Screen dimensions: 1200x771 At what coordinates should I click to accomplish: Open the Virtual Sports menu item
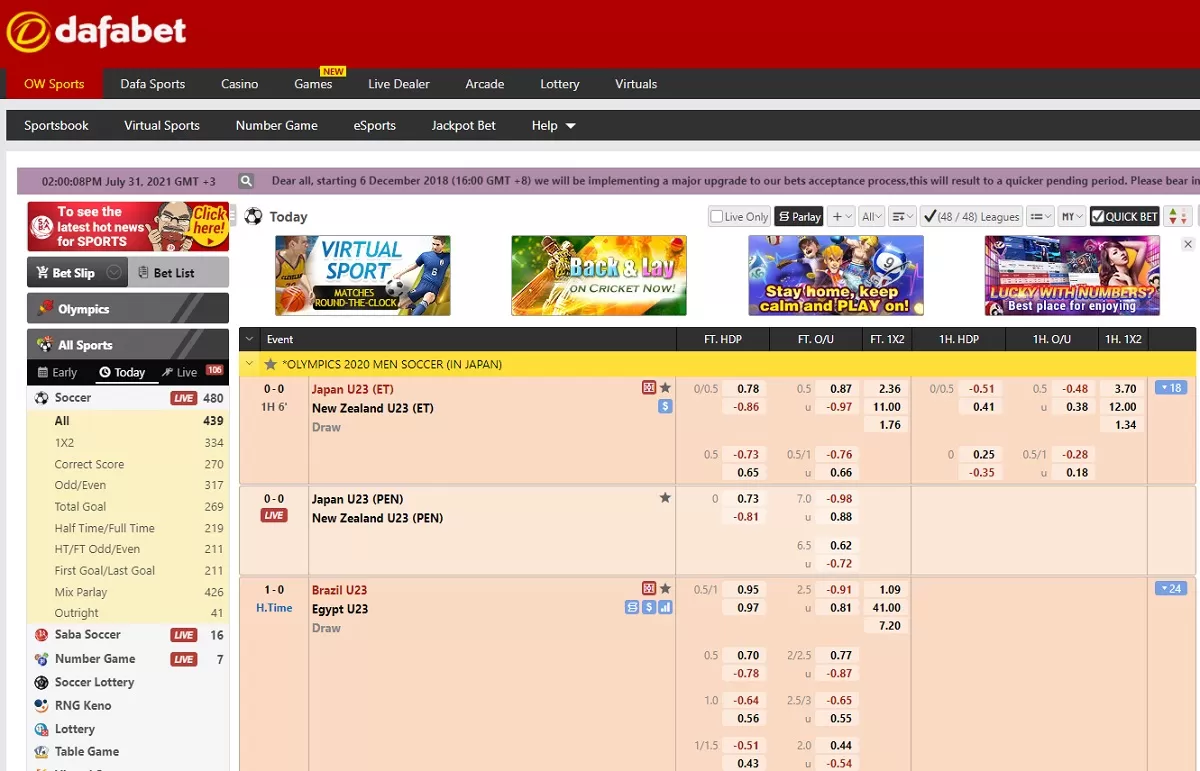(x=162, y=126)
